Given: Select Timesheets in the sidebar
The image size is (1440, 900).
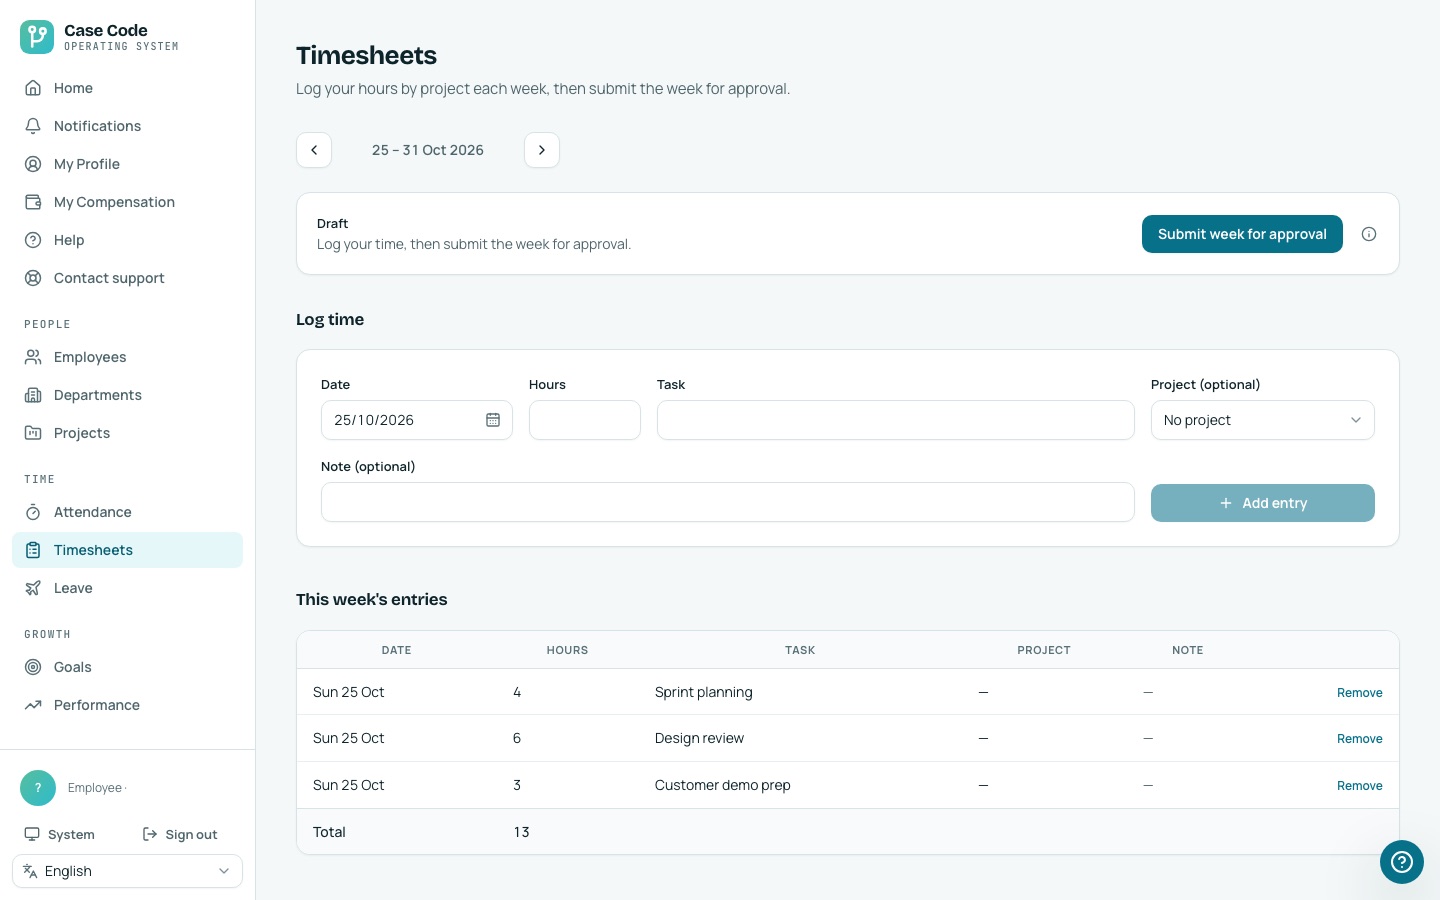Looking at the screenshot, I should point(127,550).
